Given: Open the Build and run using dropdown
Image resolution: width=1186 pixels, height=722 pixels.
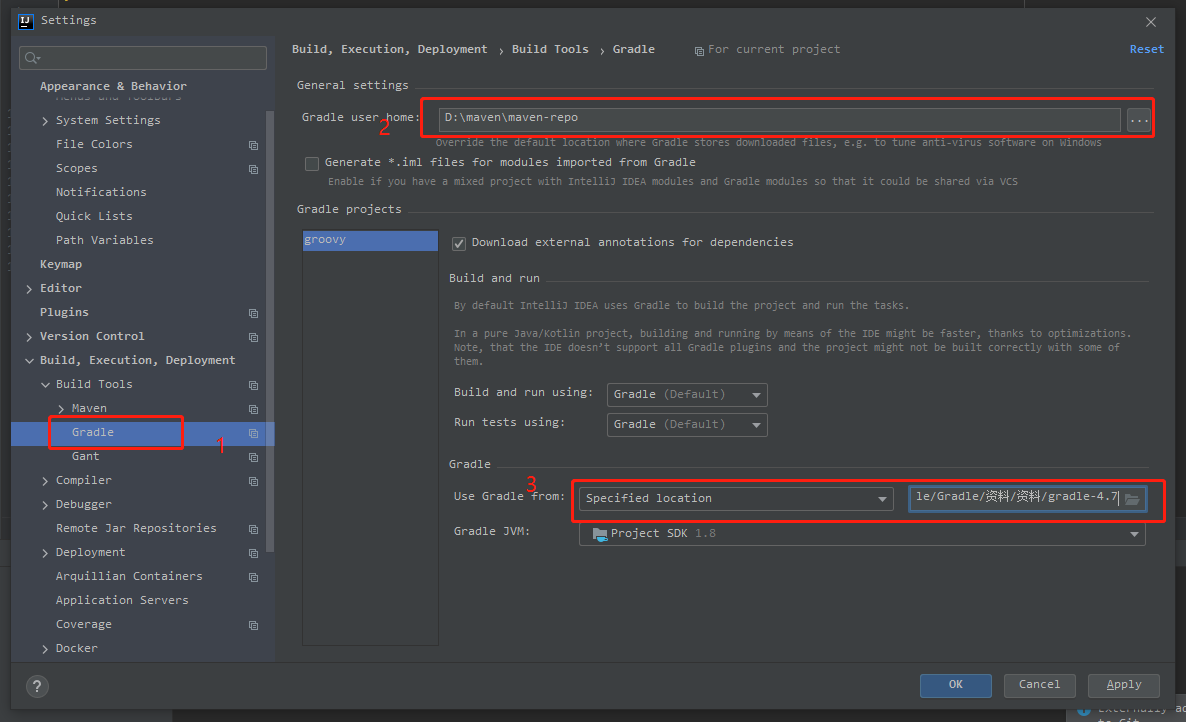Looking at the screenshot, I should 687,395.
